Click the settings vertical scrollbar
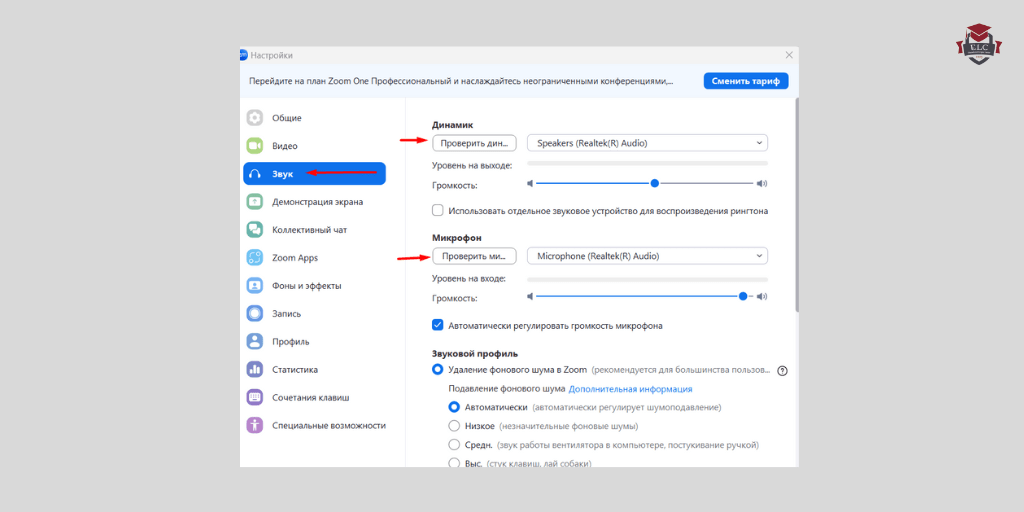Viewport: 1024px width, 512px height. coord(796,204)
